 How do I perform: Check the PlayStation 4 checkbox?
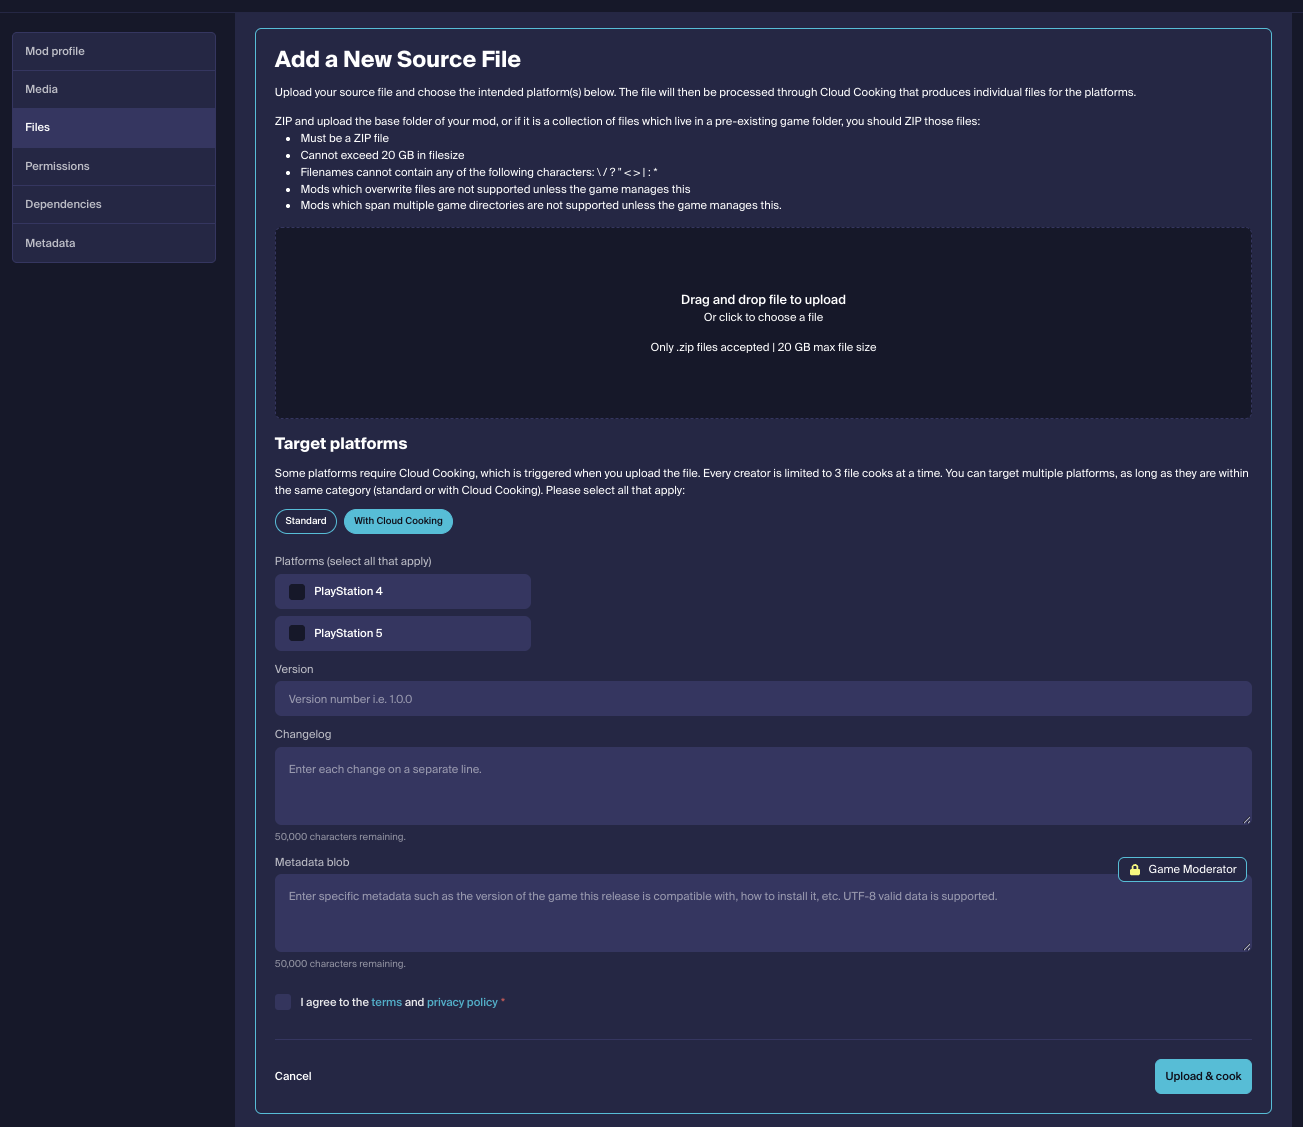point(297,592)
